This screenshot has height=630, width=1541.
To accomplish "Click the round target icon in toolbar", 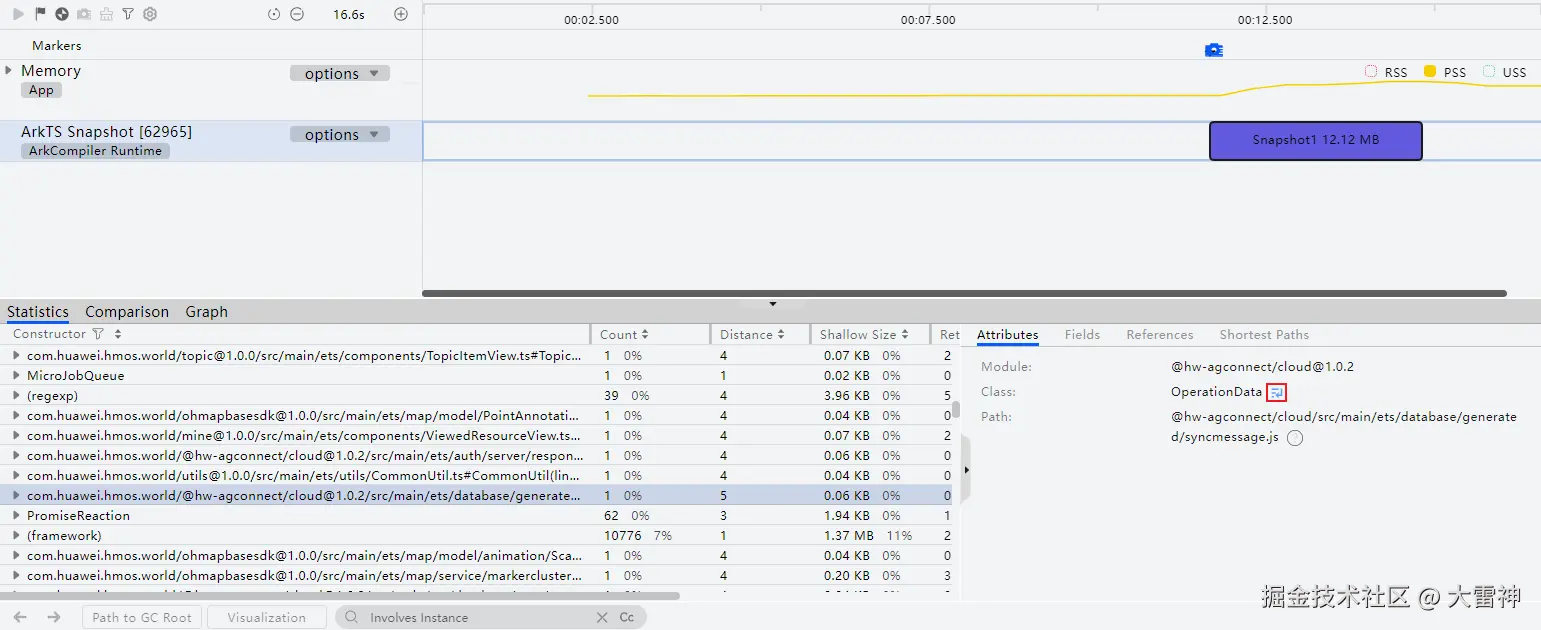I will coord(62,14).
